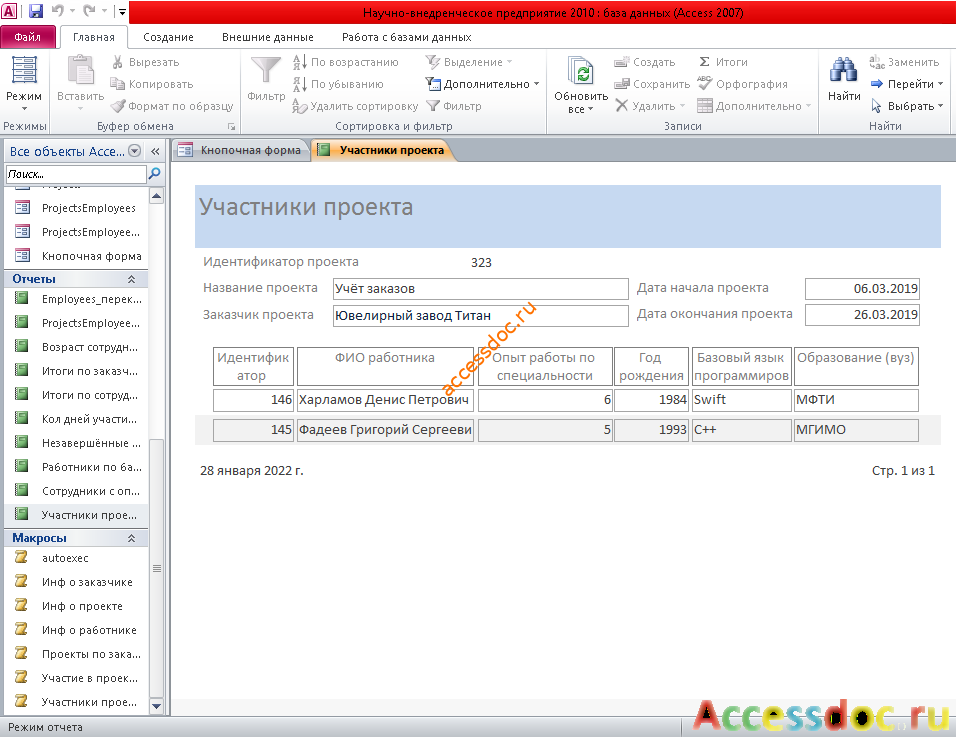Click the navigation pane Поиск field
Viewport: 956px width, 737px height.
click(76, 174)
